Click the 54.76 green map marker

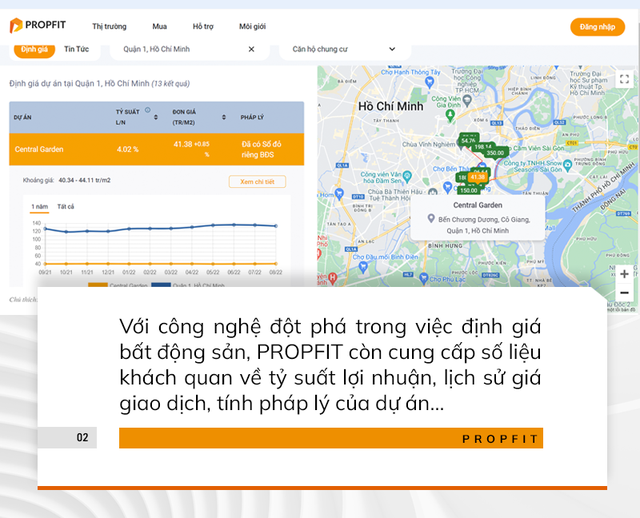point(469,141)
